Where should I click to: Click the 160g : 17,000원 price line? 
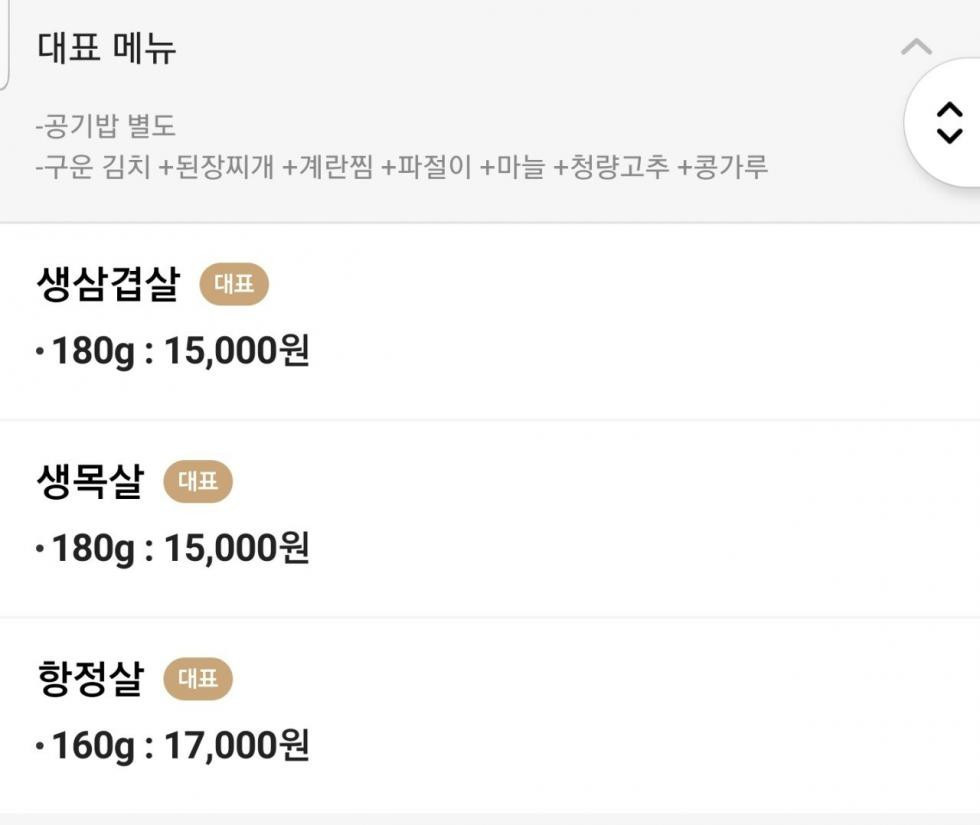click(172, 746)
